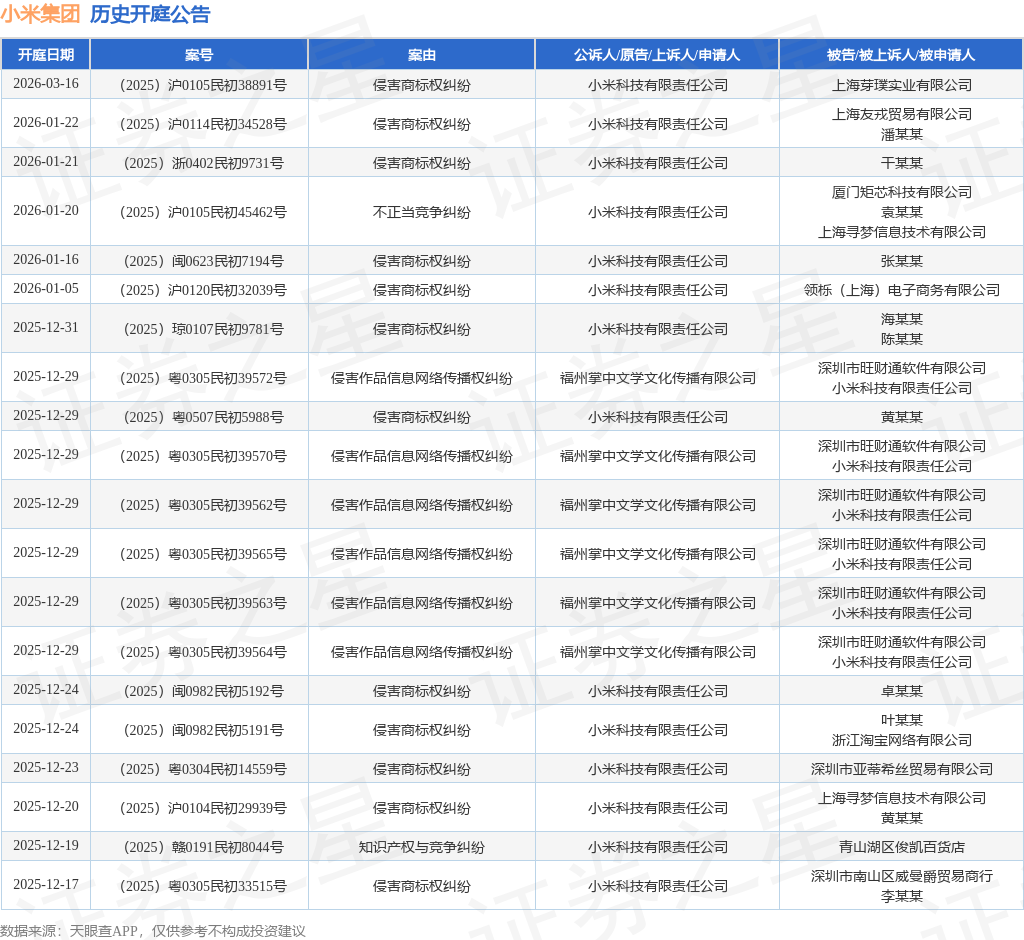Select case number 粤0305民初39562号
The width and height of the screenshot is (1024, 940).
tap(203, 505)
